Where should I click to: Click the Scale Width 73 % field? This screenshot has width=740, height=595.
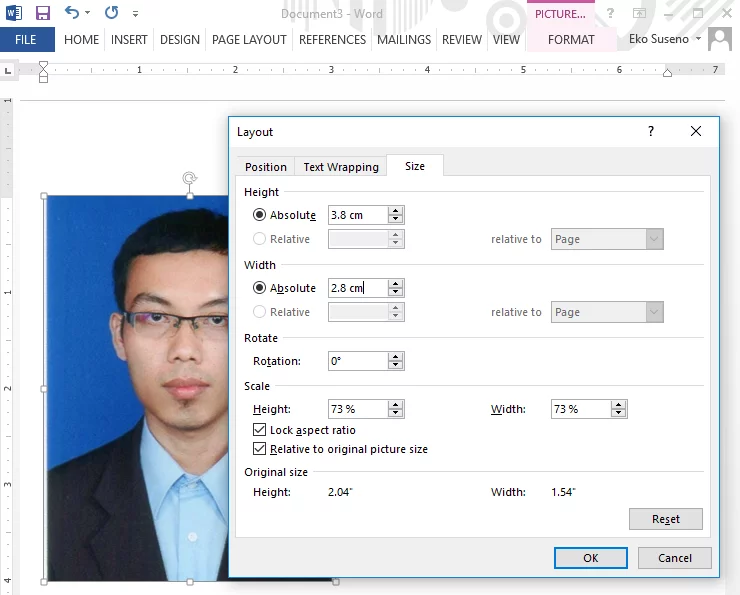(581, 409)
